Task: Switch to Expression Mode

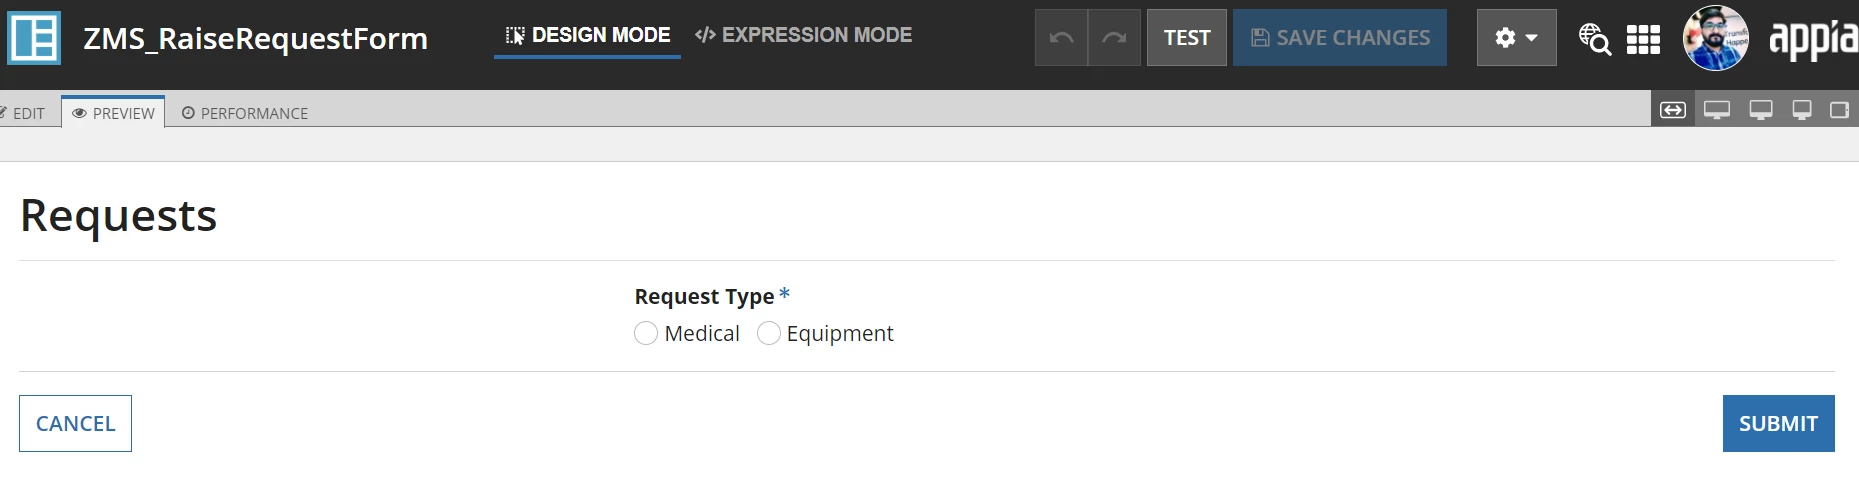Action: (x=803, y=35)
